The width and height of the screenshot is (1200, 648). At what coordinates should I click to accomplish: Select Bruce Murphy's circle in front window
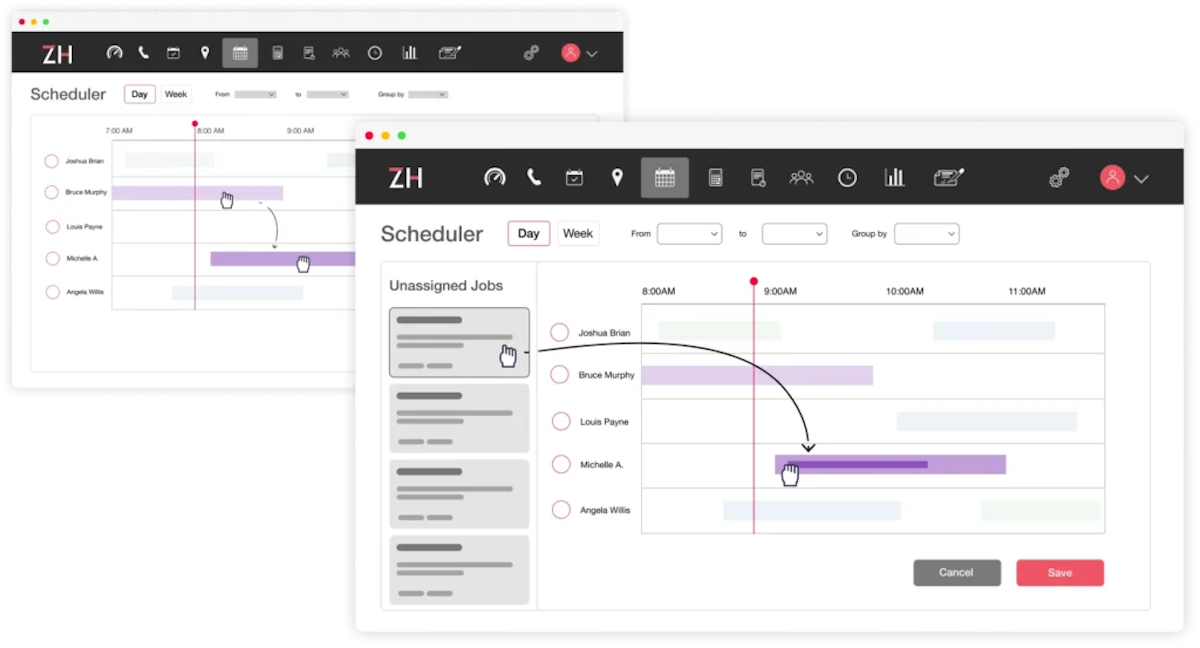tap(560, 375)
